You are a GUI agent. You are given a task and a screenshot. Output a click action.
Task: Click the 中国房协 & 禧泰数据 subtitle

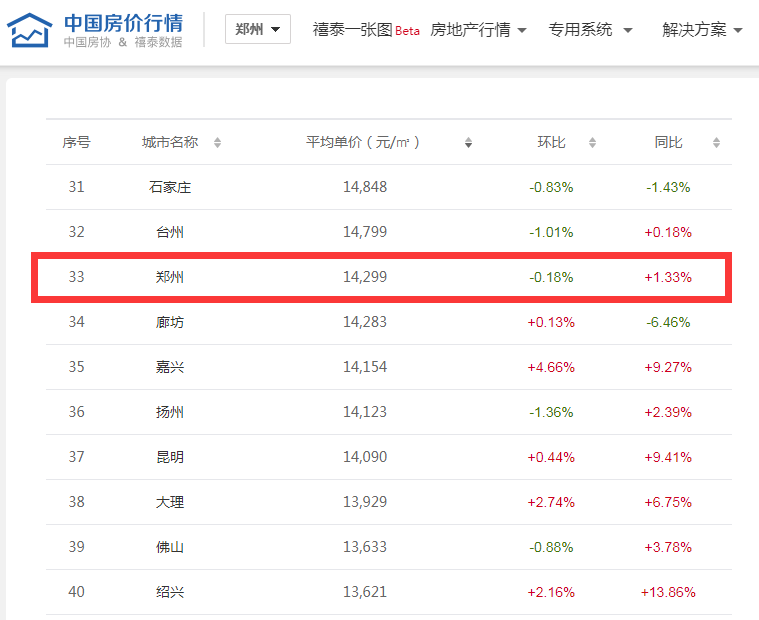point(123,42)
